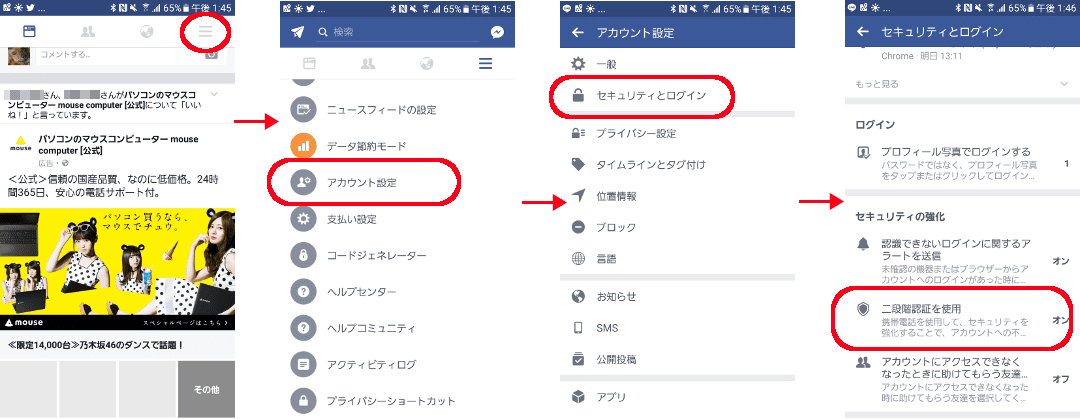Tap the back arrow beside セキュリティとログイン

click(862, 32)
